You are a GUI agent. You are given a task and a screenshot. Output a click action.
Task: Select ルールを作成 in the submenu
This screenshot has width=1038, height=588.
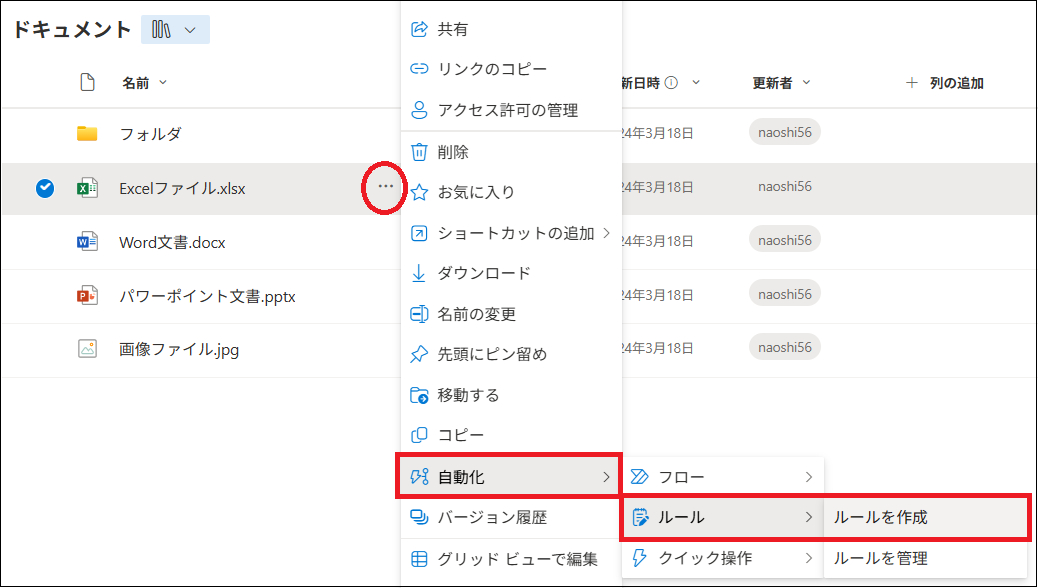[x=925, y=517]
